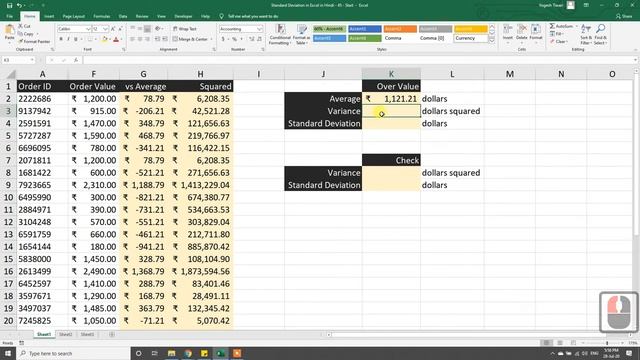Apply the yellow Fill Color bucket

104,39
